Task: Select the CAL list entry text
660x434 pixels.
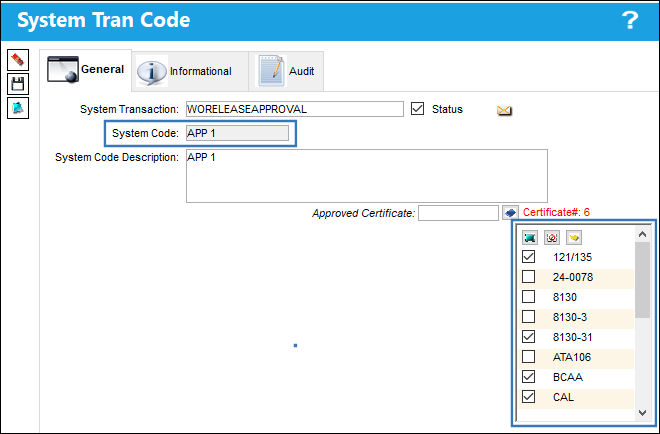Action: click(563, 397)
